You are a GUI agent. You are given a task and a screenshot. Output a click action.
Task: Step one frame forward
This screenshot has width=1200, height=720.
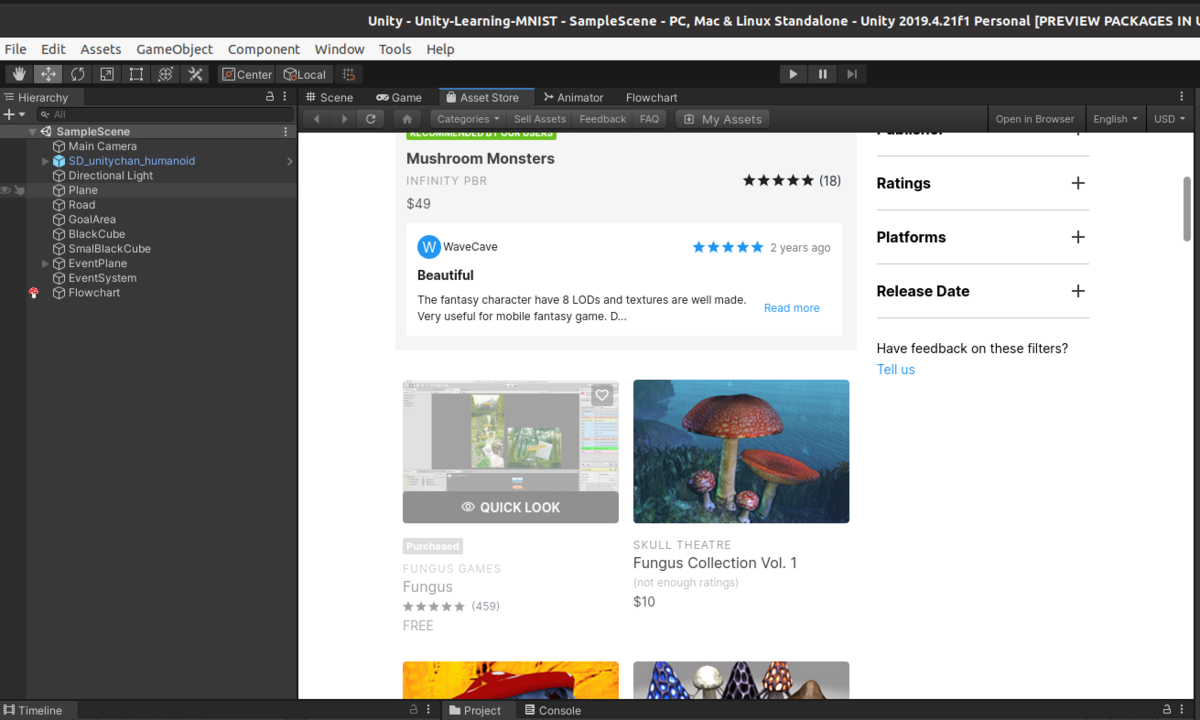tap(852, 74)
